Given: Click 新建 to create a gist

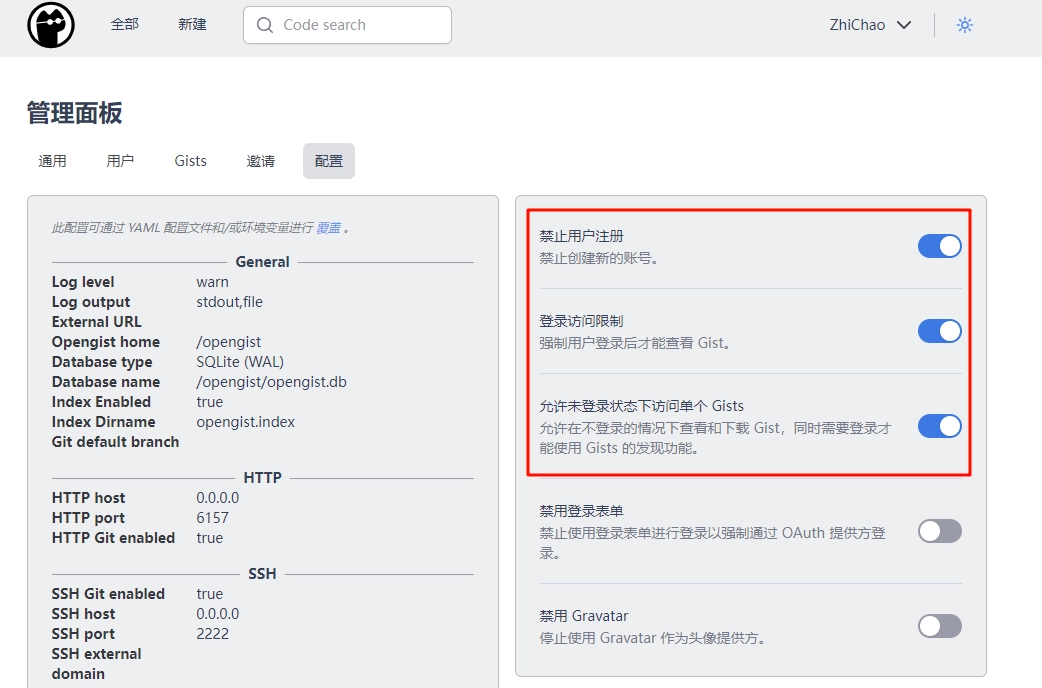Looking at the screenshot, I should 192,25.
